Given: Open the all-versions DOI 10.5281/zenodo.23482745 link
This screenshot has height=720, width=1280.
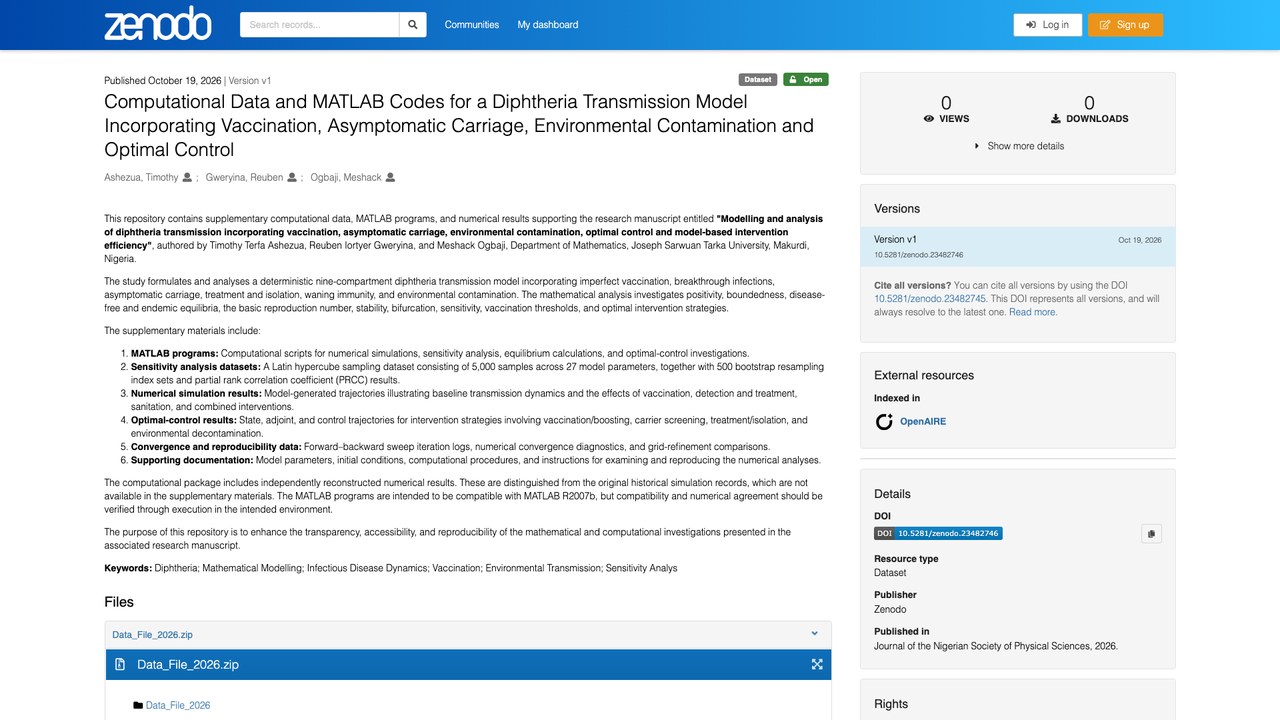Looking at the screenshot, I should coord(930,299).
